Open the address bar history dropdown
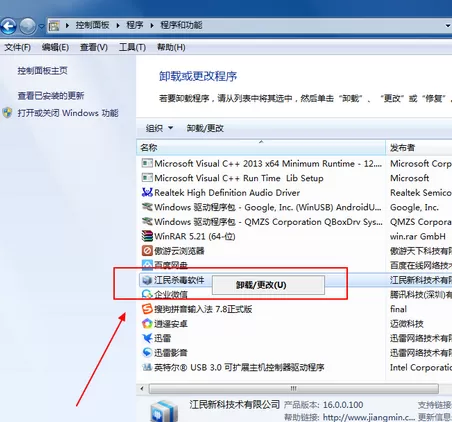This screenshot has height=422, width=452. 448,26
